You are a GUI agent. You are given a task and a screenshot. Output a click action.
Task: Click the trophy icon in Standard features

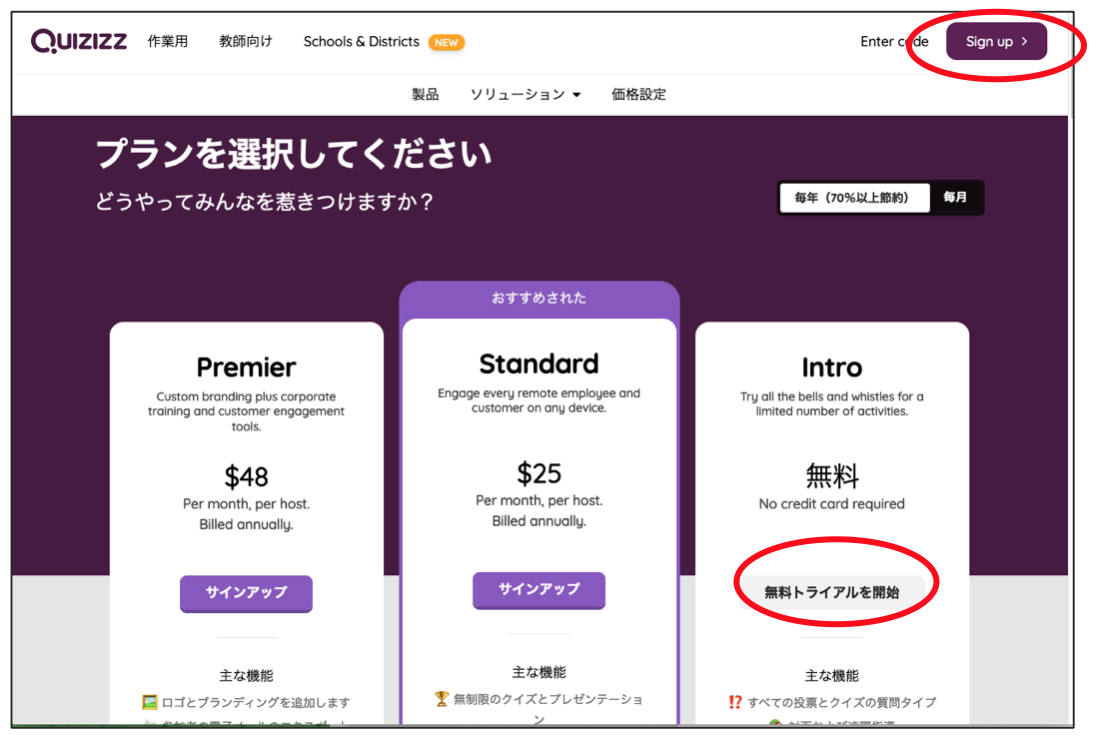pyautogui.click(x=442, y=699)
